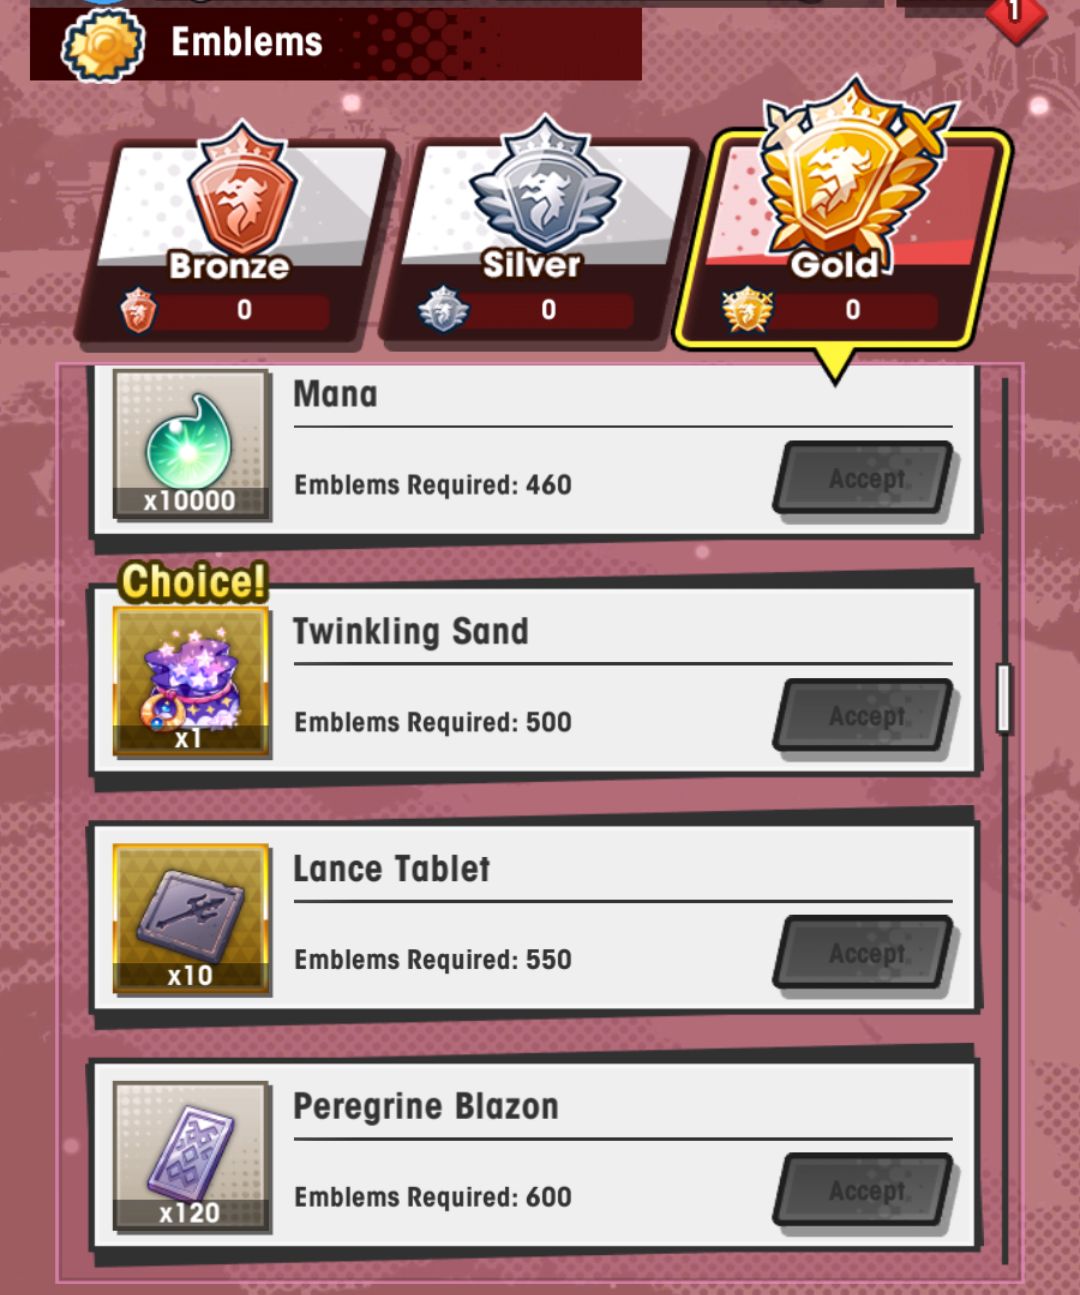Click the small gold emblem count icon
The width and height of the screenshot is (1080, 1295).
(747, 310)
